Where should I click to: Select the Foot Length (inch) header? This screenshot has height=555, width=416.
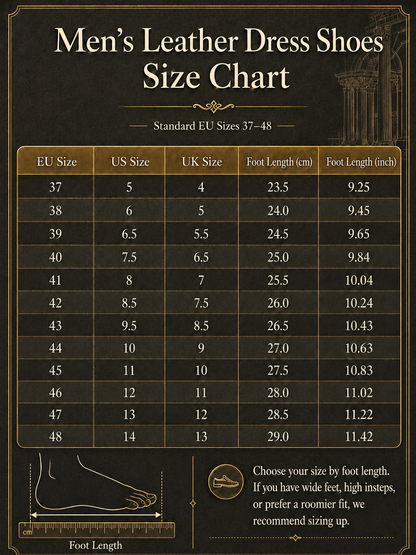click(x=361, y=162)
